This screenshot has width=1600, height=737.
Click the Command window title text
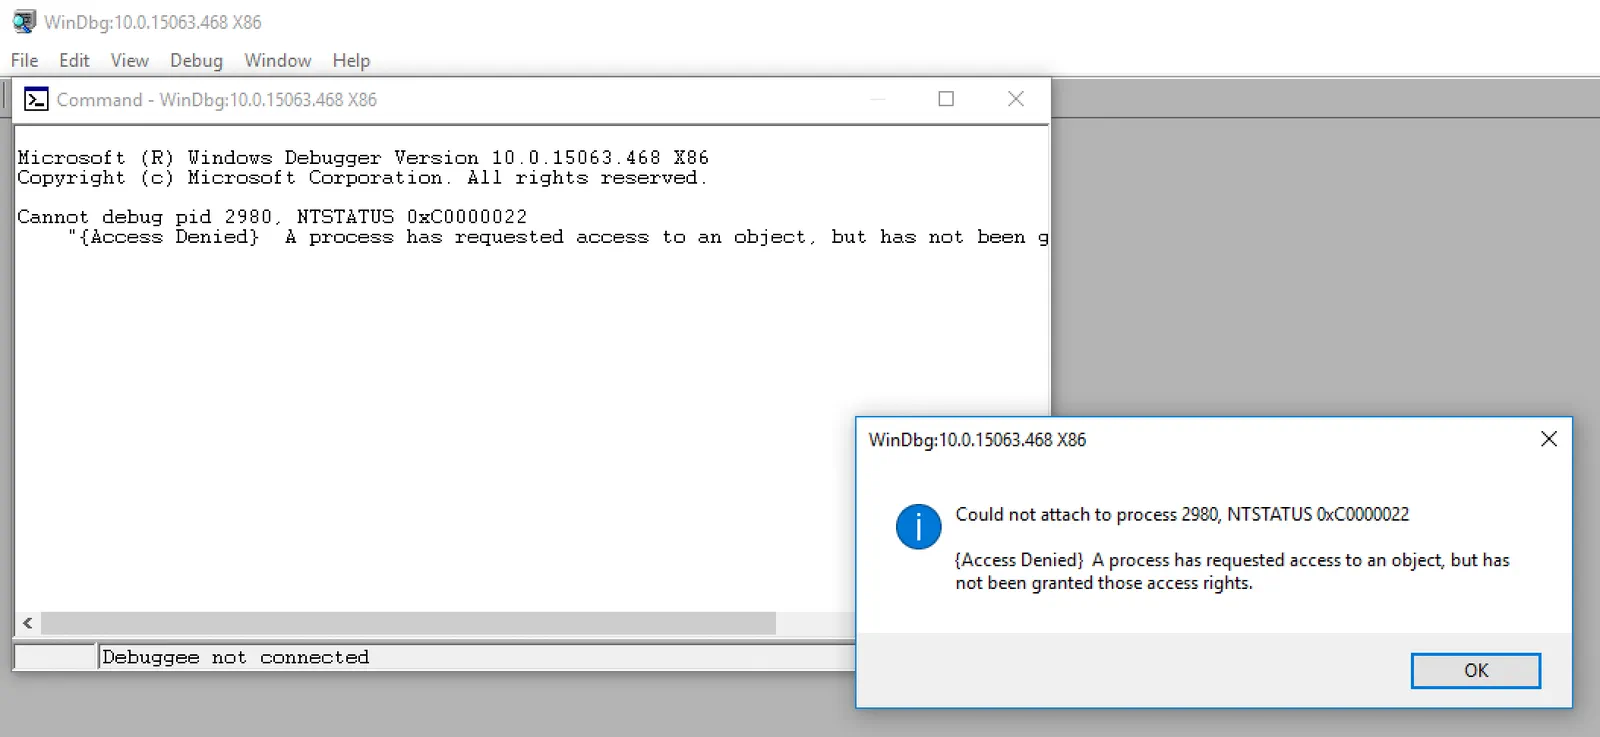pyautogui.click(x=217, y=99)
